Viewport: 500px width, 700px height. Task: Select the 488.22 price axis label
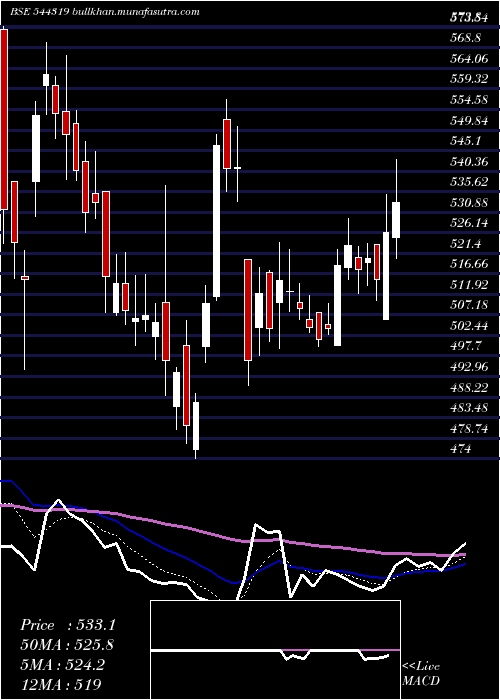pos(468,388)
